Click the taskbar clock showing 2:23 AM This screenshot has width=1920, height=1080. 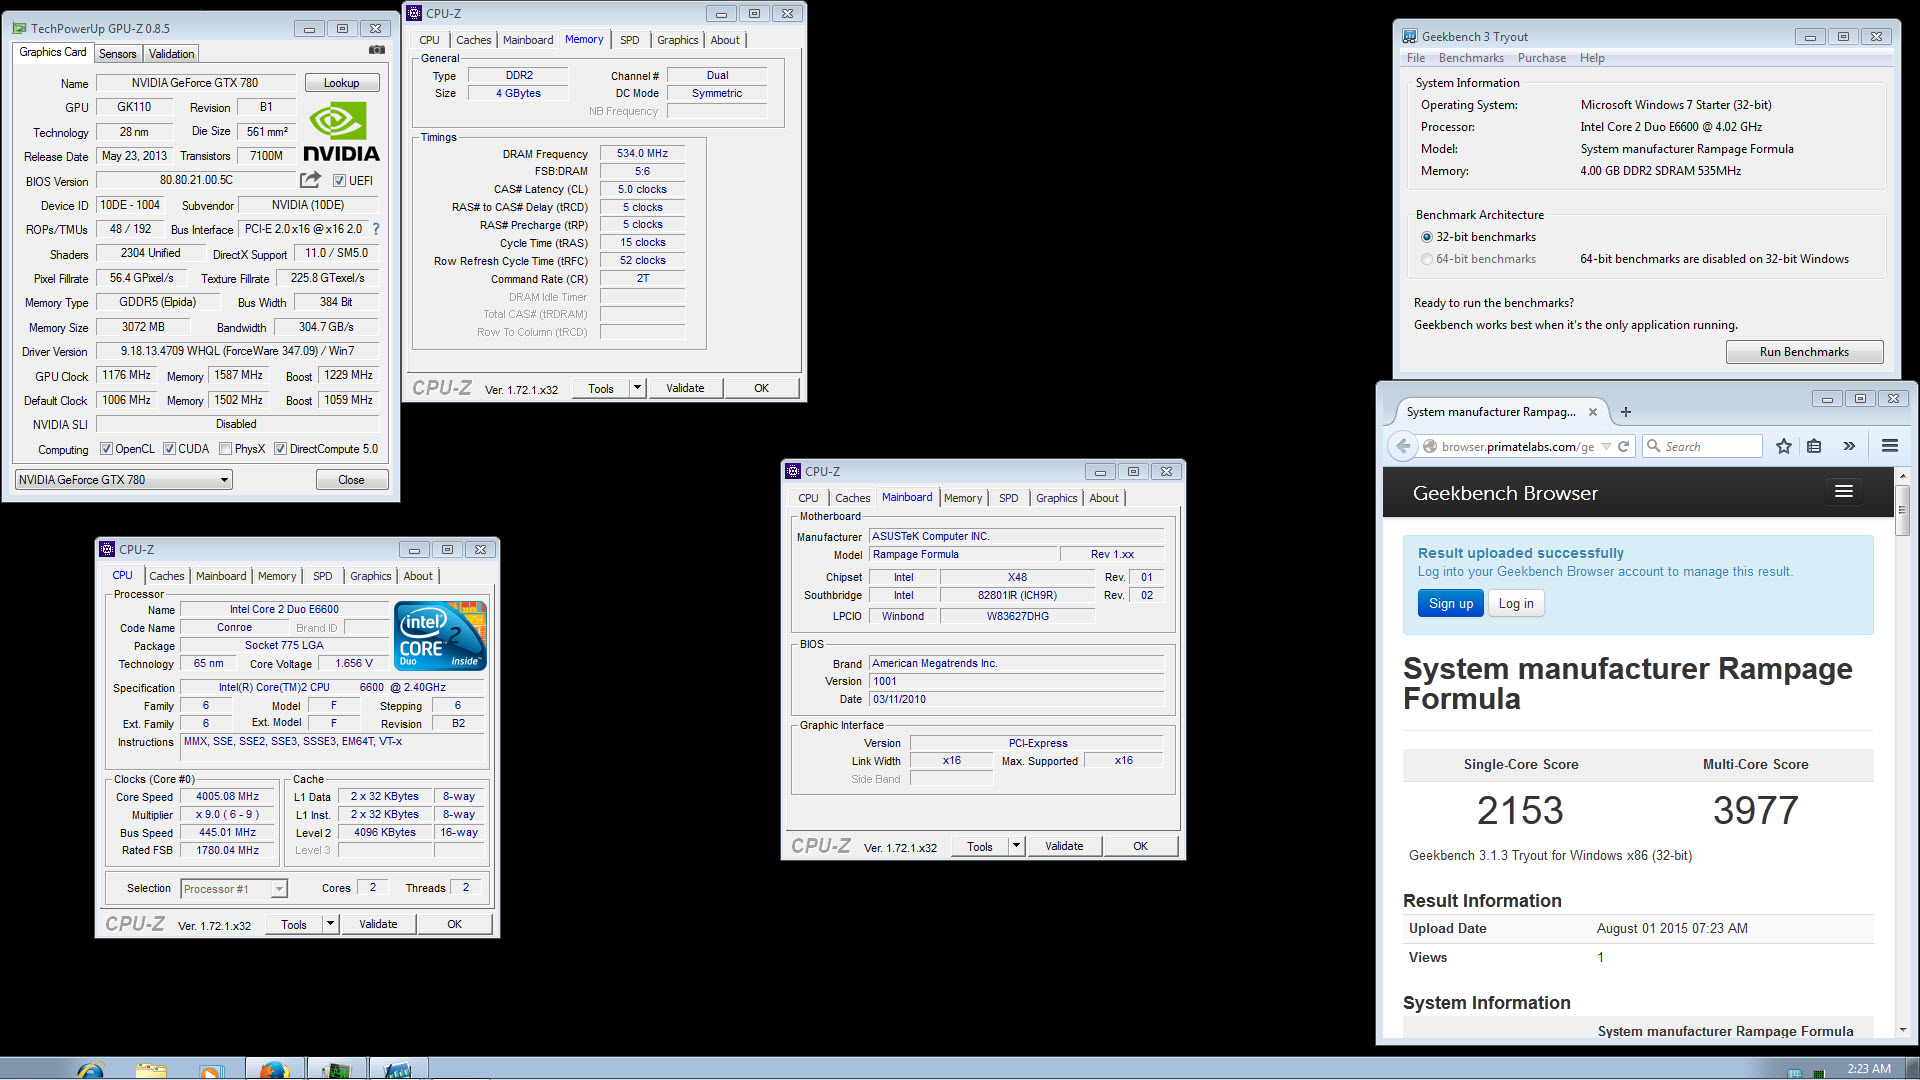pyautogui.click(x=1868, y=1069)
